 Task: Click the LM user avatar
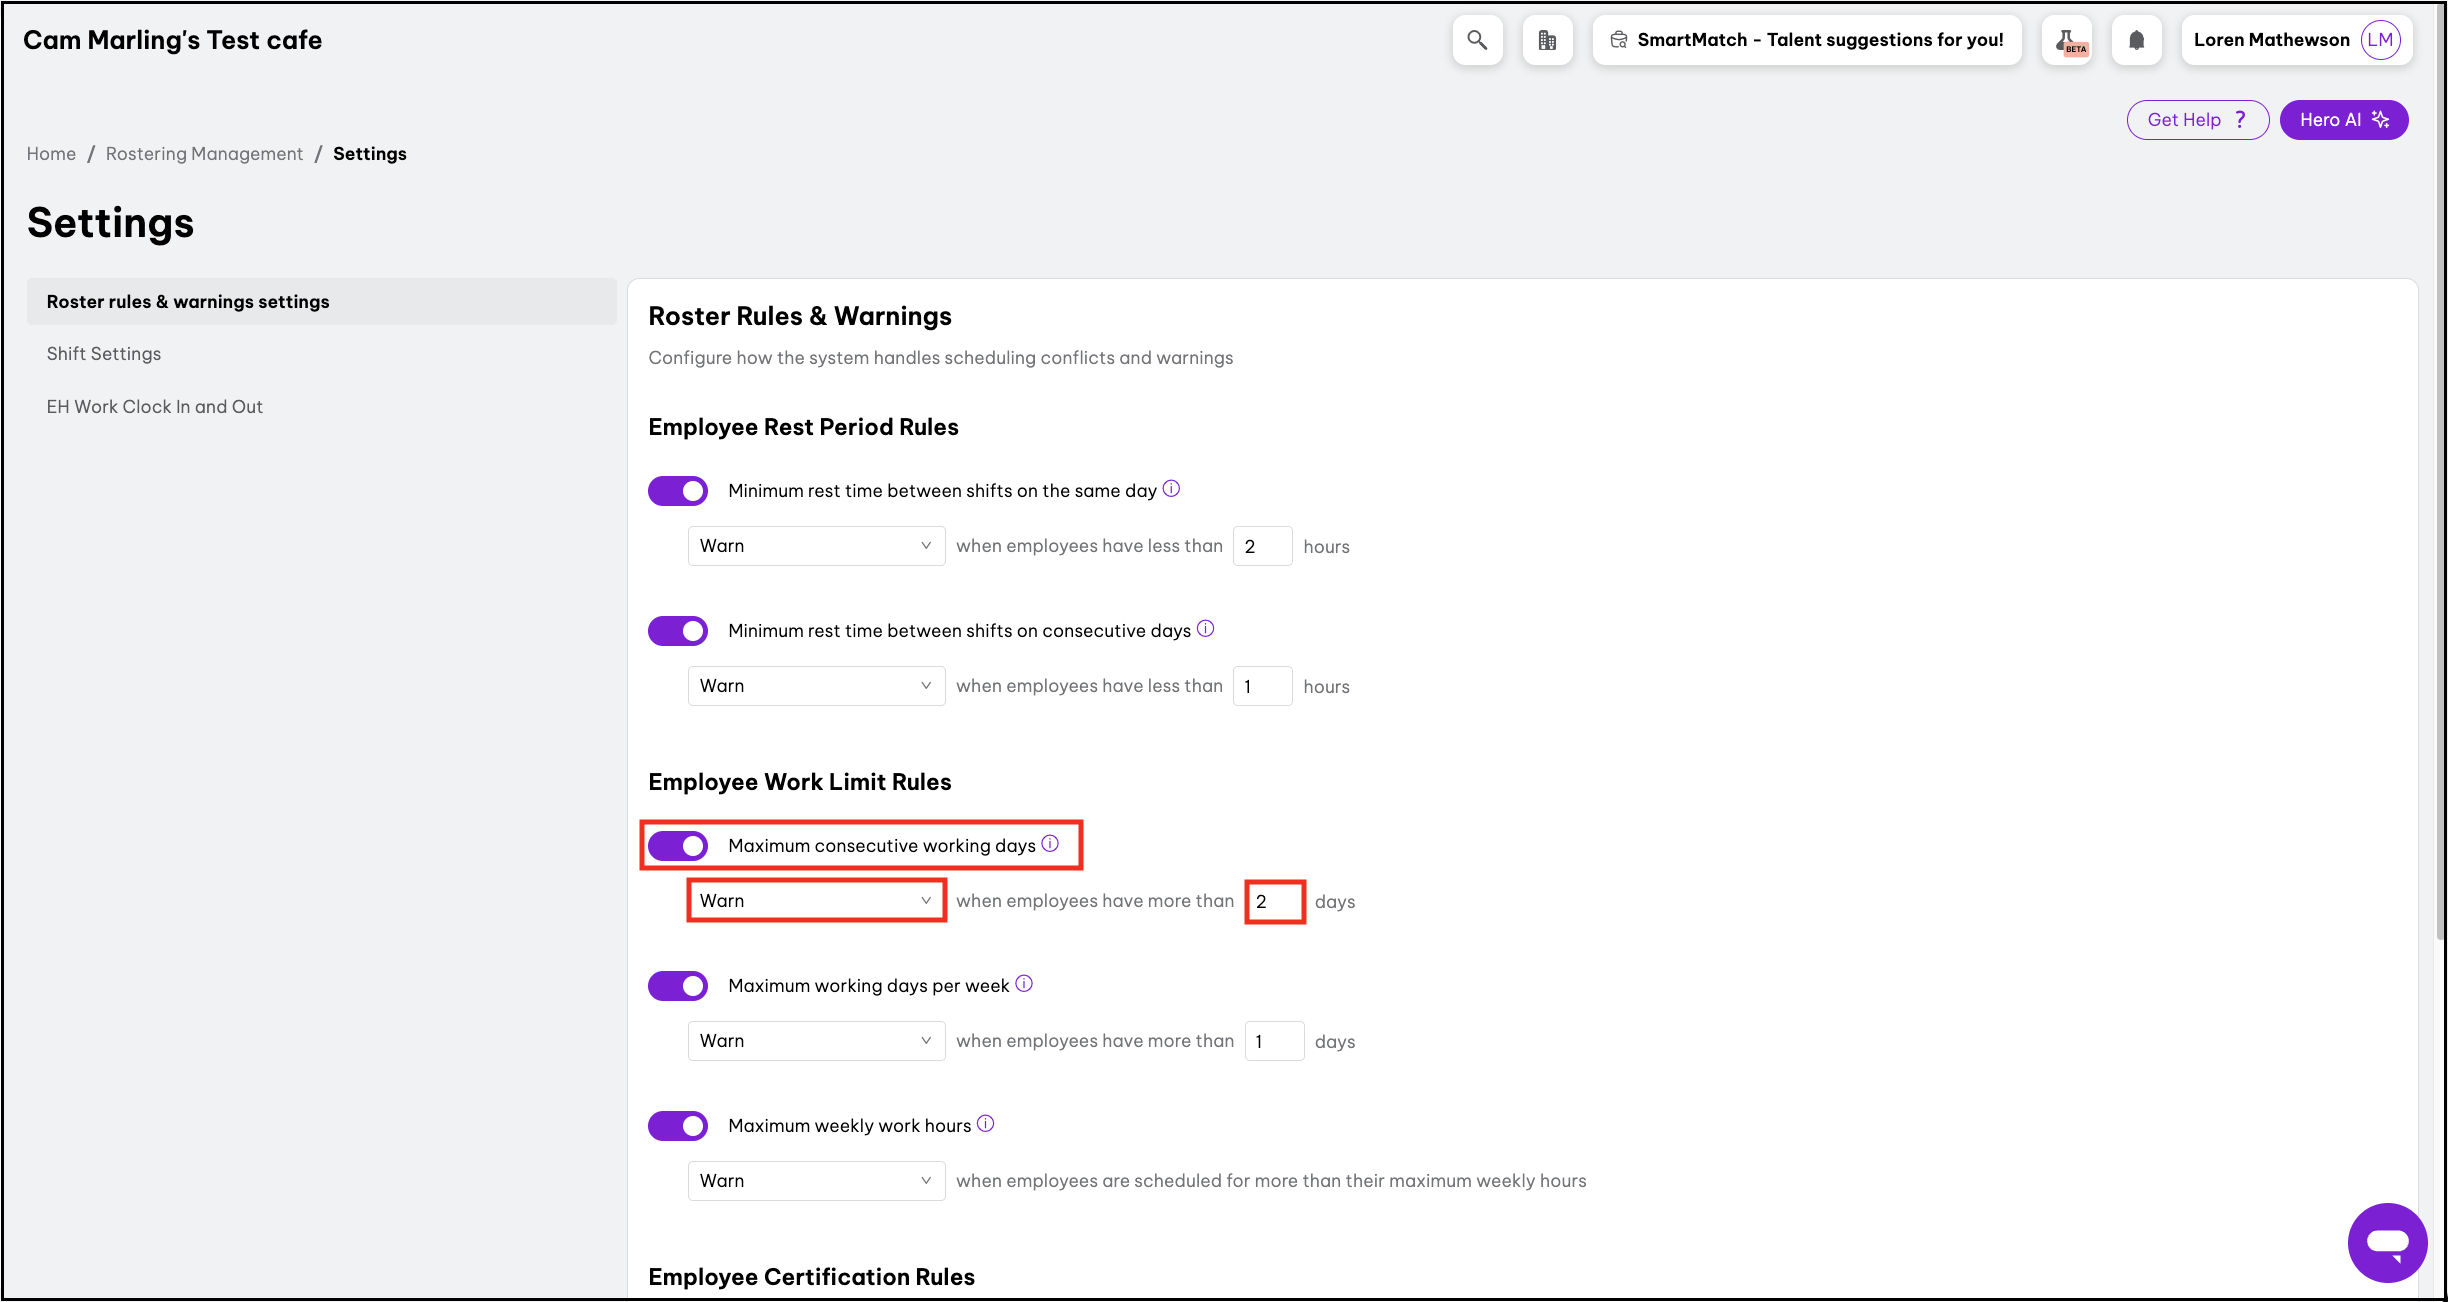click(x=2380, y=40)
